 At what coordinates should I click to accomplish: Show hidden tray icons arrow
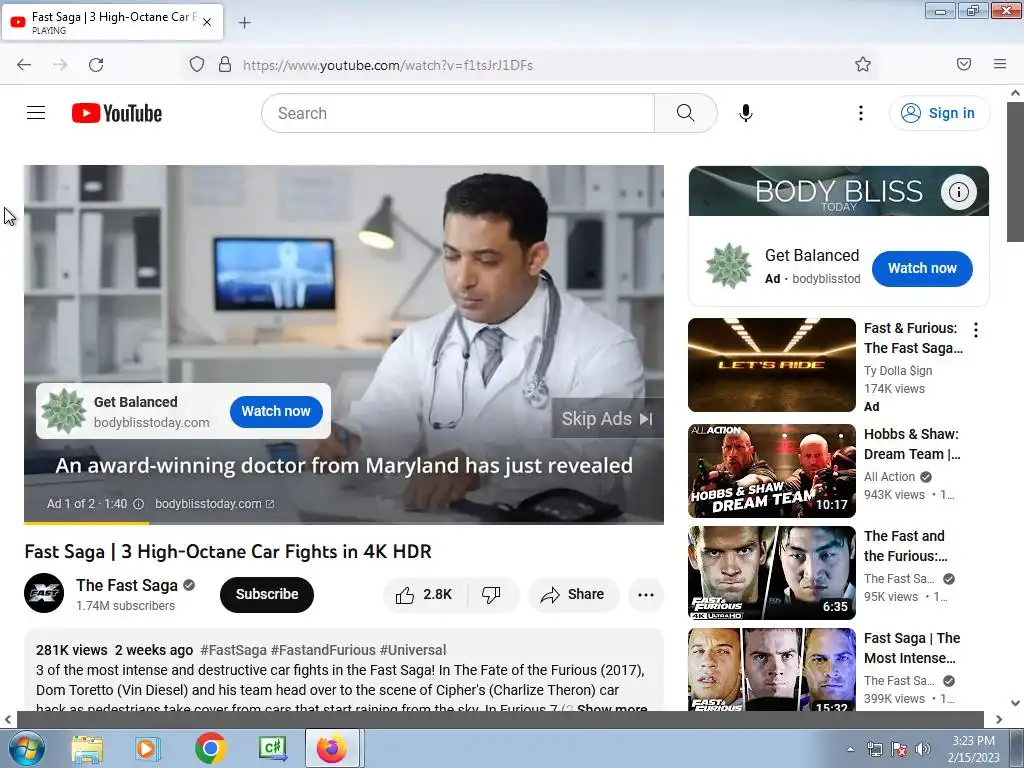pyautogui.click(x=850, y=749)
